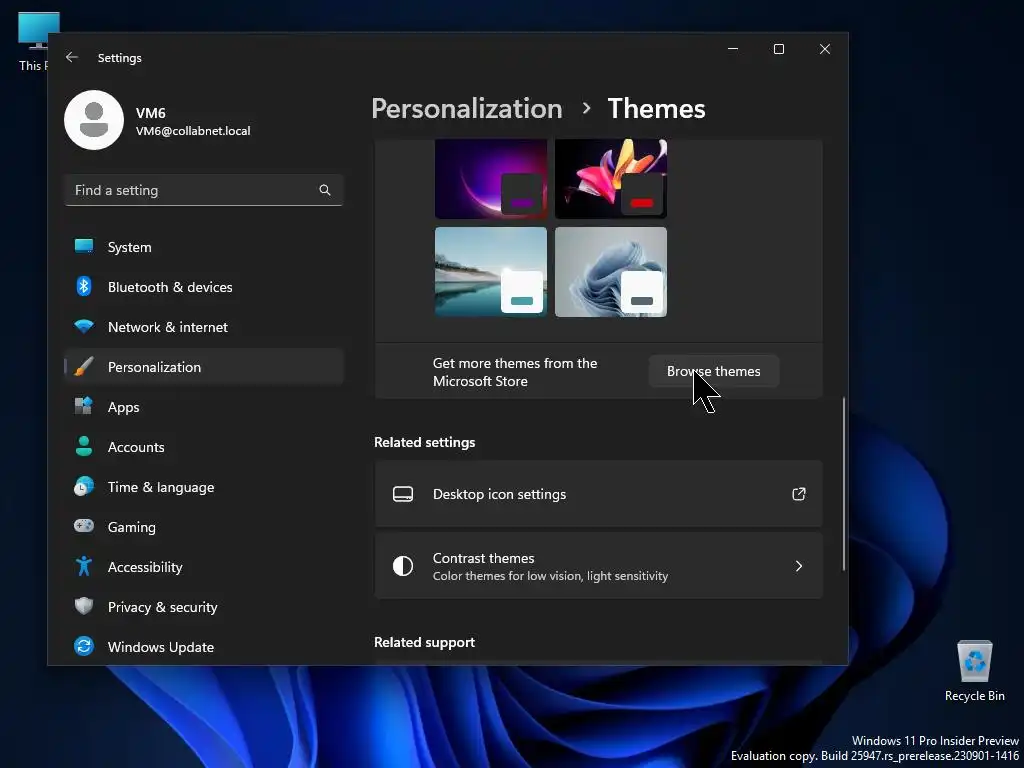1024x768 pixels.
Task: Open System settings
Action: 204,247
